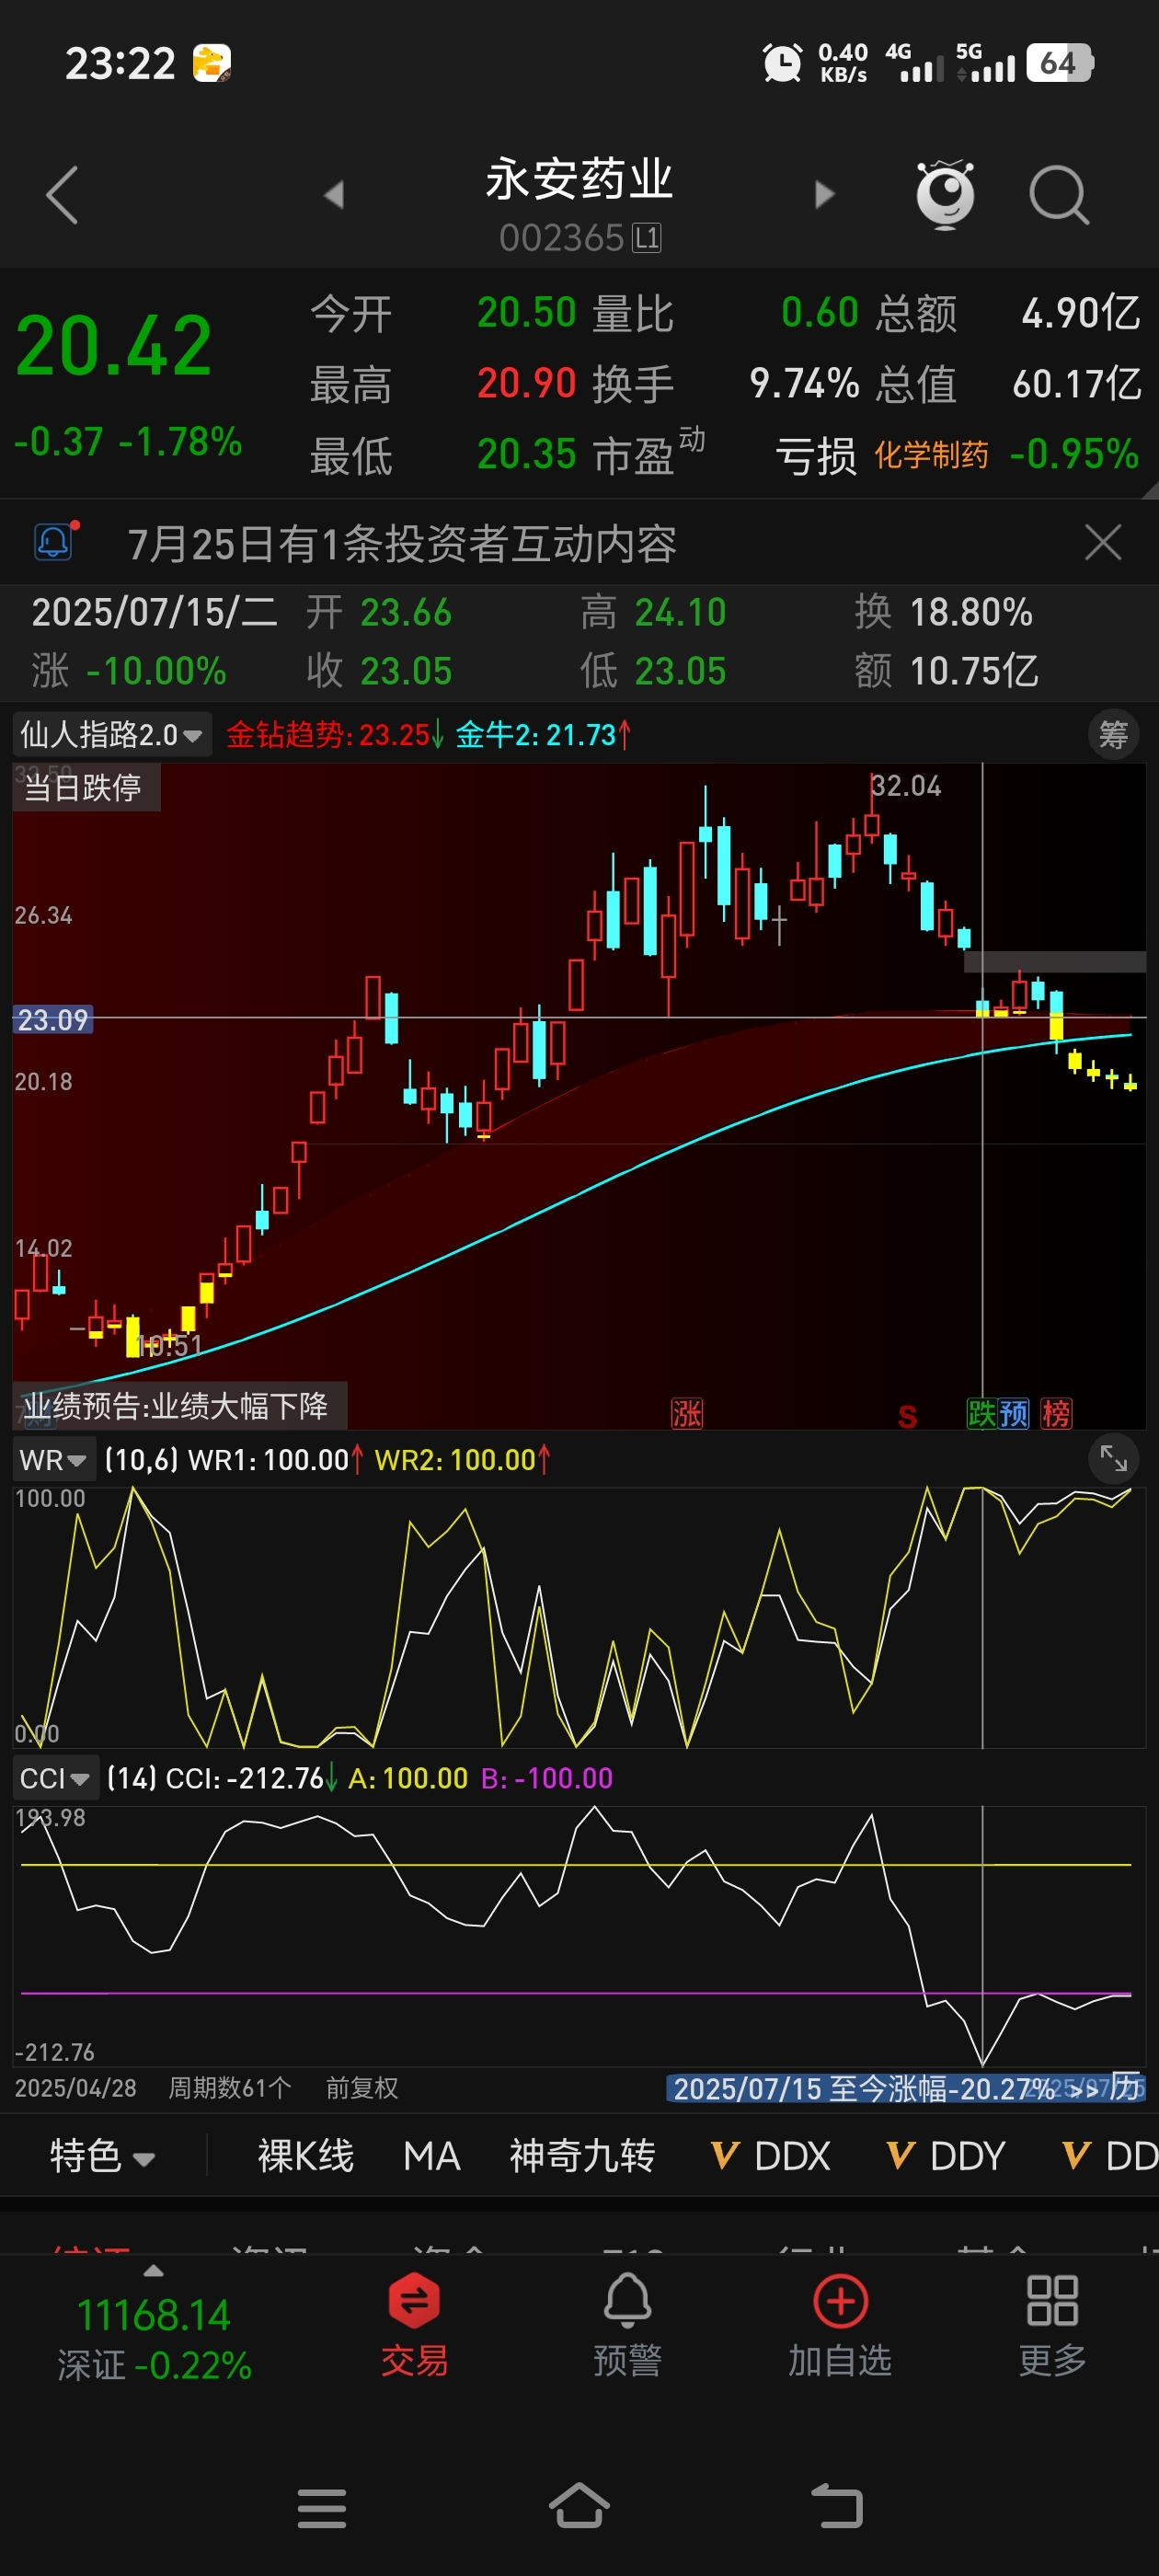Open 交易 trading button

[414, 2326]
